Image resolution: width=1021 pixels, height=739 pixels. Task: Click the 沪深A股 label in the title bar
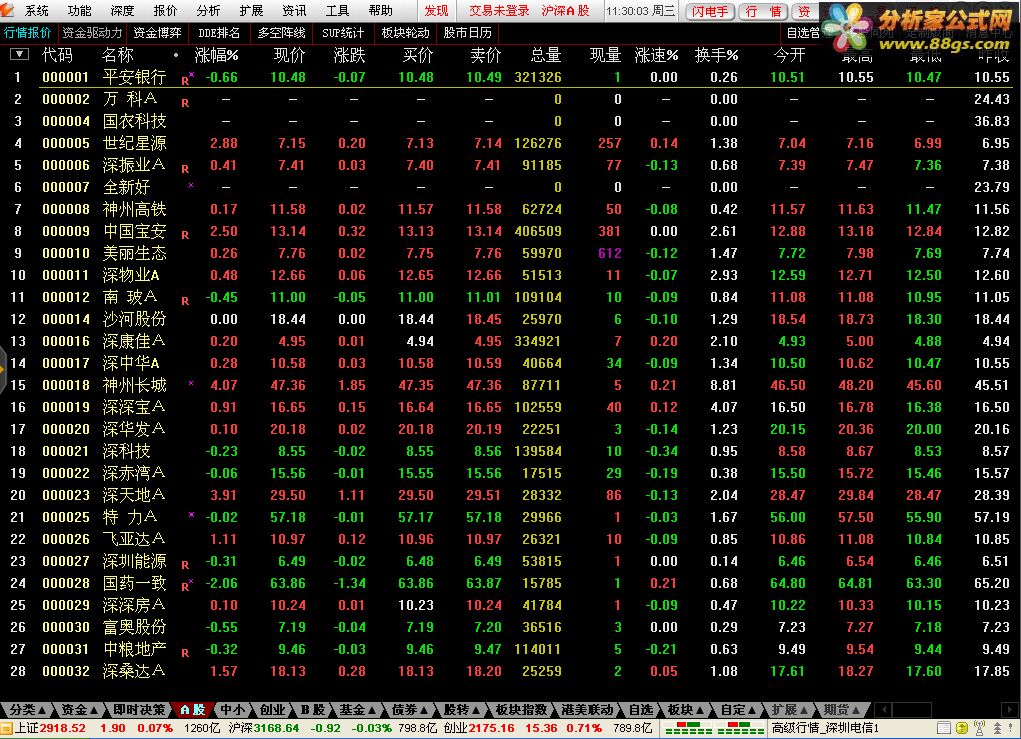tap(565, 10)
